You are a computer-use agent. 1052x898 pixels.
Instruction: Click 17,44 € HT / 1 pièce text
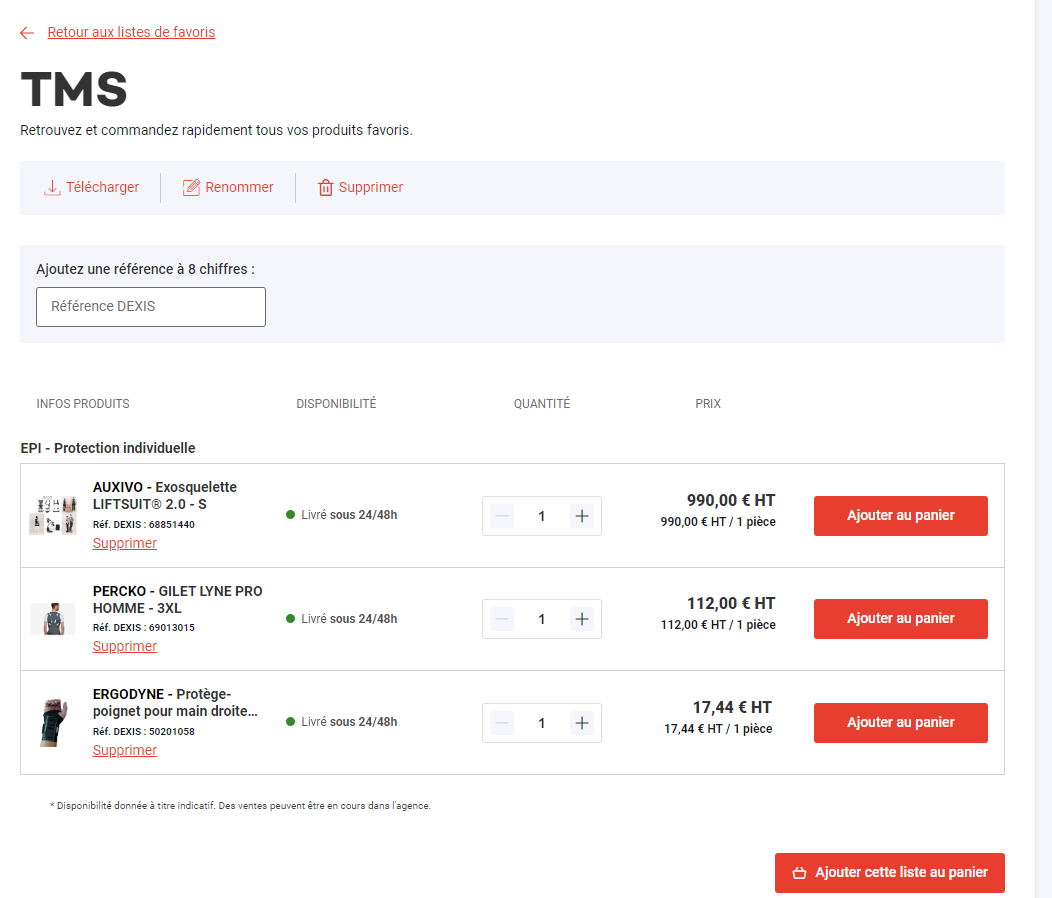pos(718,729)
